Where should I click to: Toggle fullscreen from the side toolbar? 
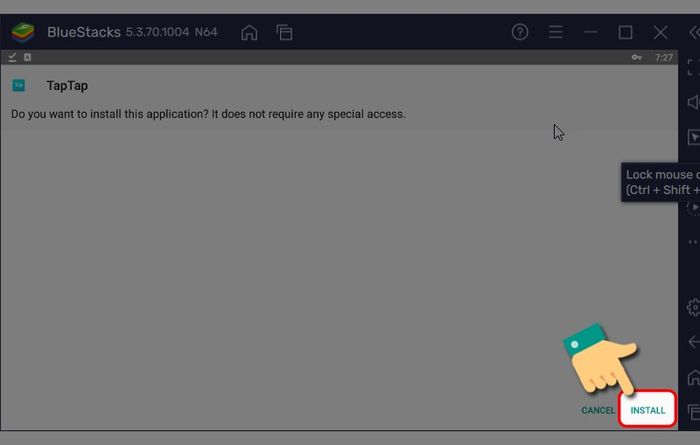tap(693, 67)
